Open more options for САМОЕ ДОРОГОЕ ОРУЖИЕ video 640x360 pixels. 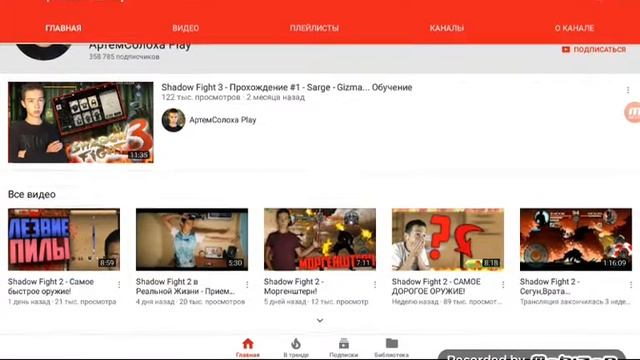click(503, 284)
